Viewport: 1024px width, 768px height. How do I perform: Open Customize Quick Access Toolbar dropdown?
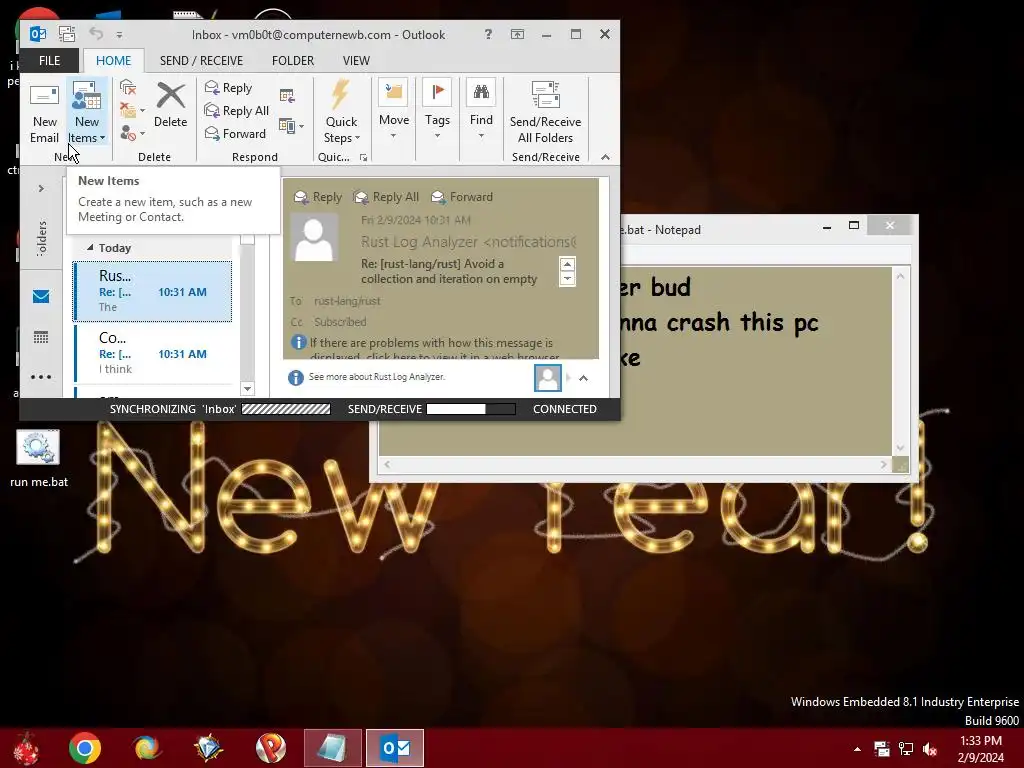pos(119,35)
